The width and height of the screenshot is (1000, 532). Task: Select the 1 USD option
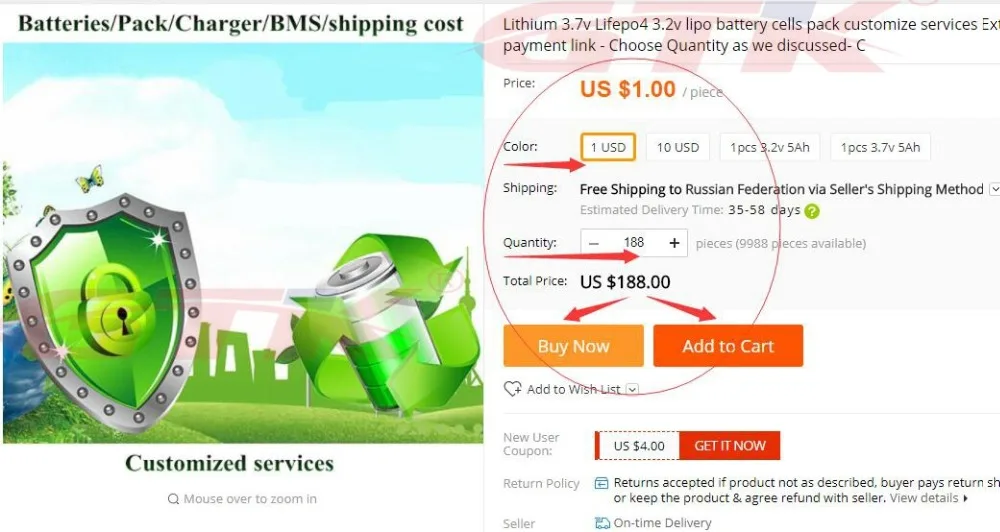coord(608,147)
